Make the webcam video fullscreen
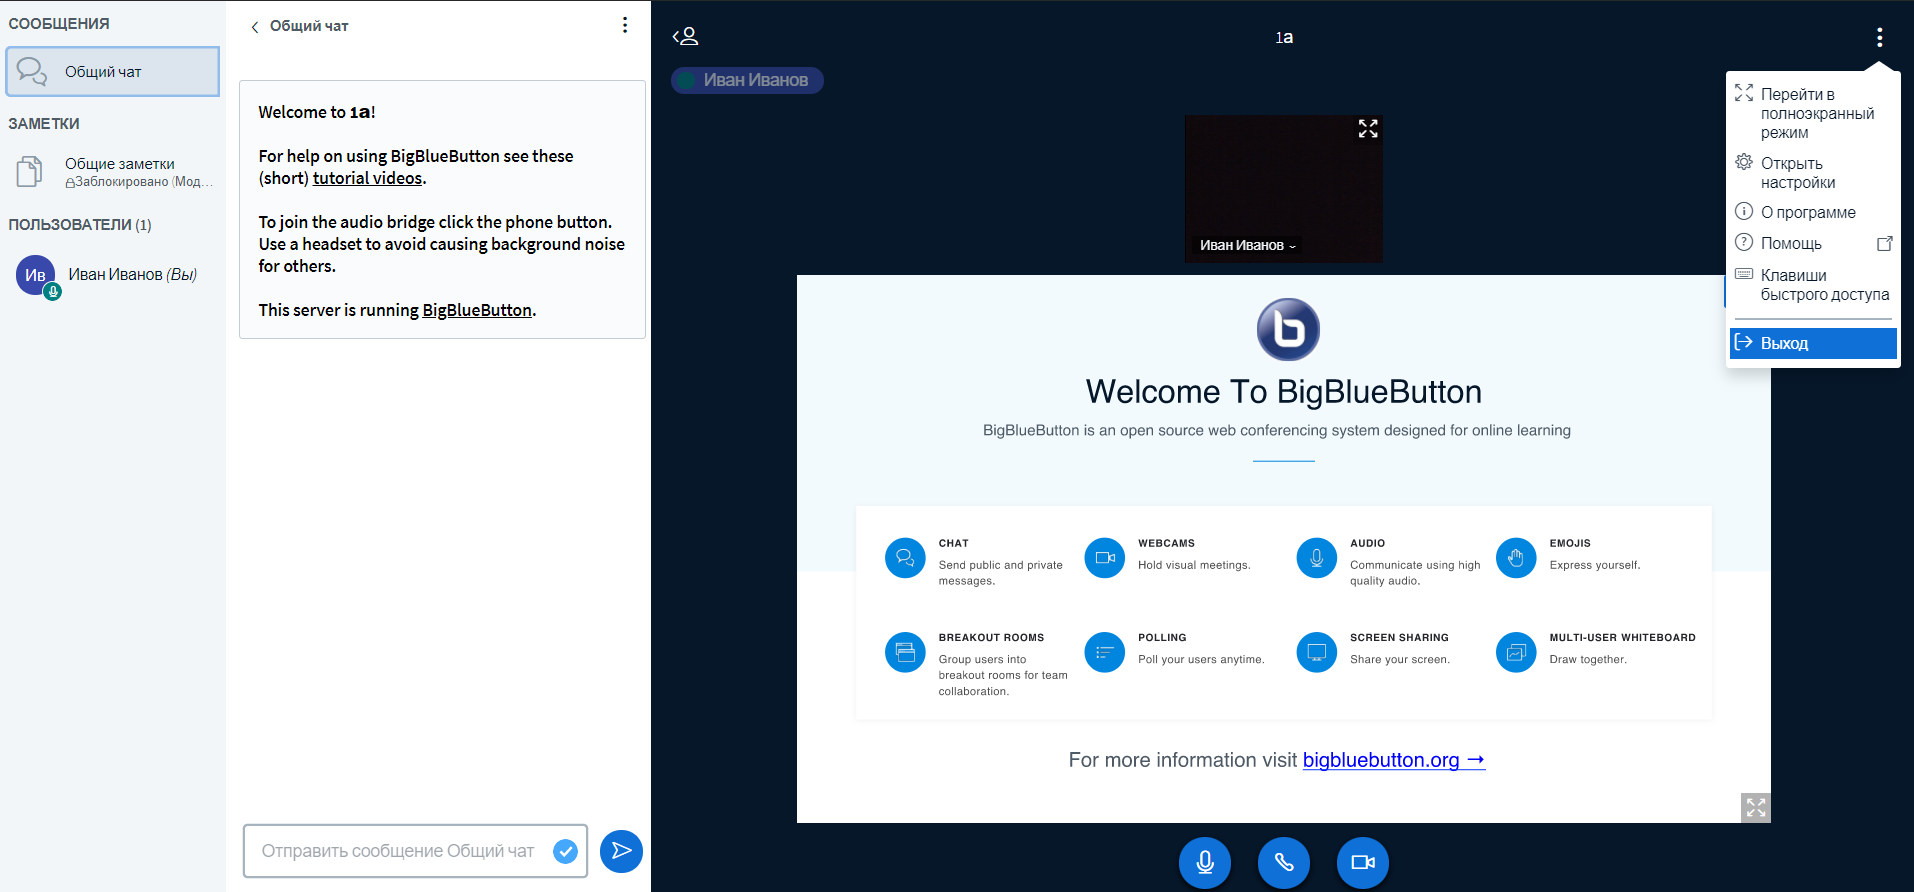This screenshot has height=892, width=1914. (1367, 129)
